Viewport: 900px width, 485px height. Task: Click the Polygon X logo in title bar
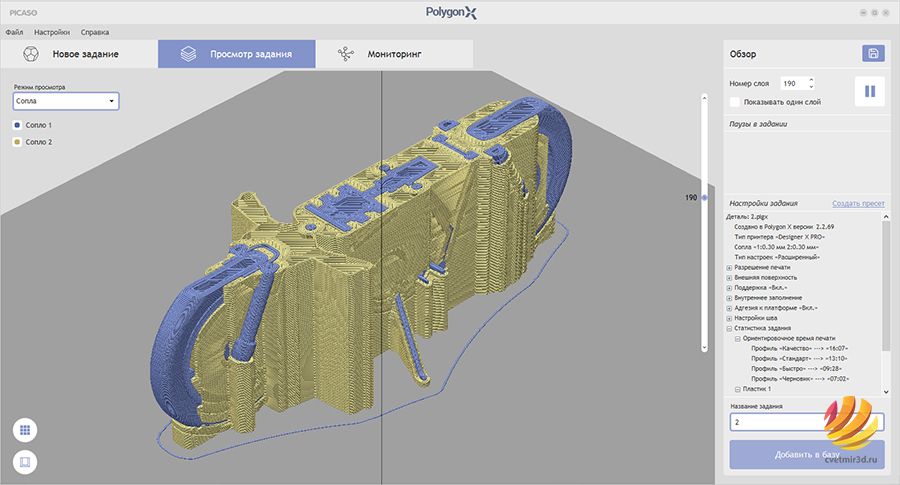tap(451, 12)
